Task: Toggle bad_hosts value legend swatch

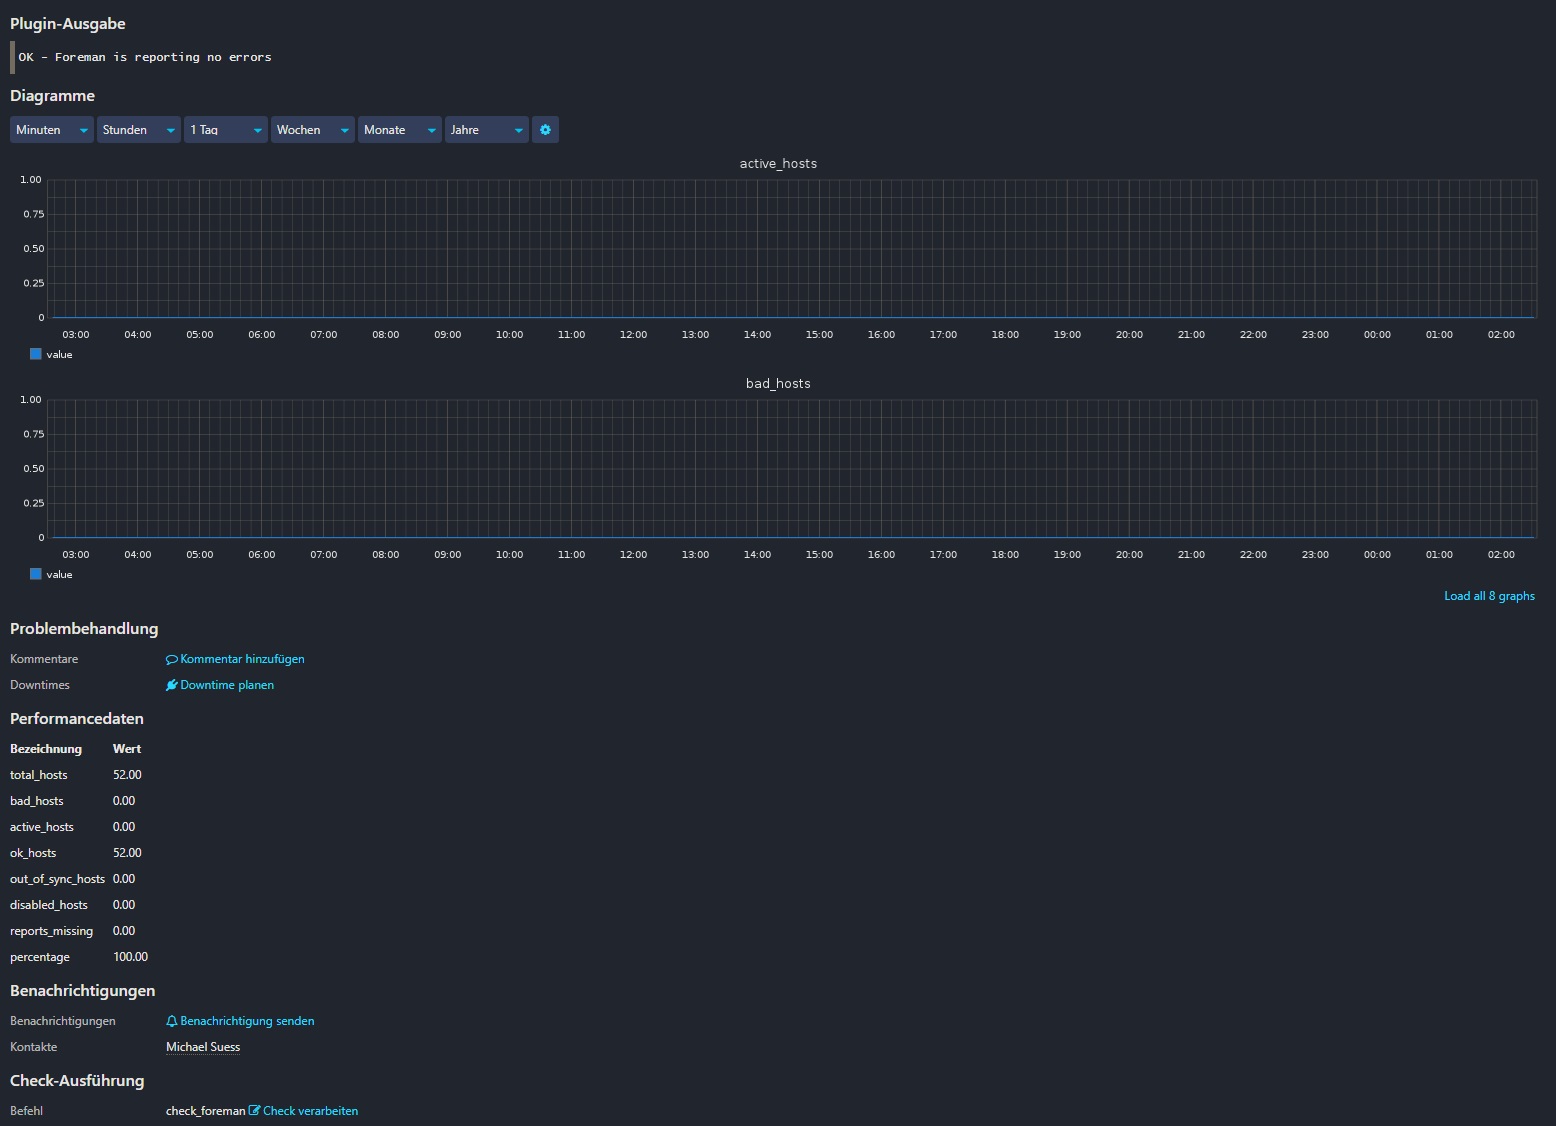Action: pos(36,574)
